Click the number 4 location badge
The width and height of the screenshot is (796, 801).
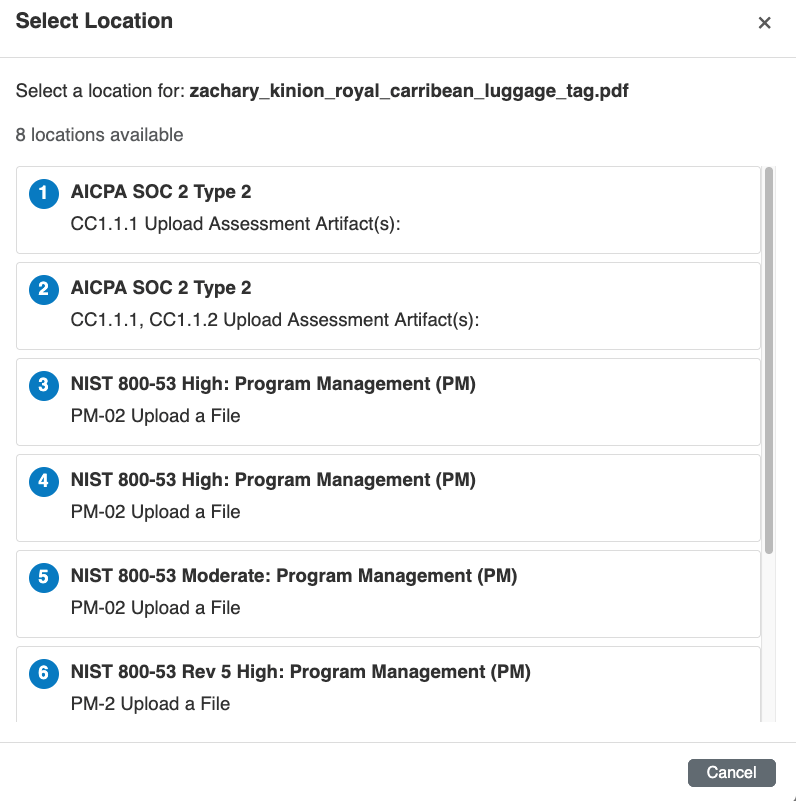pos(44,482)
